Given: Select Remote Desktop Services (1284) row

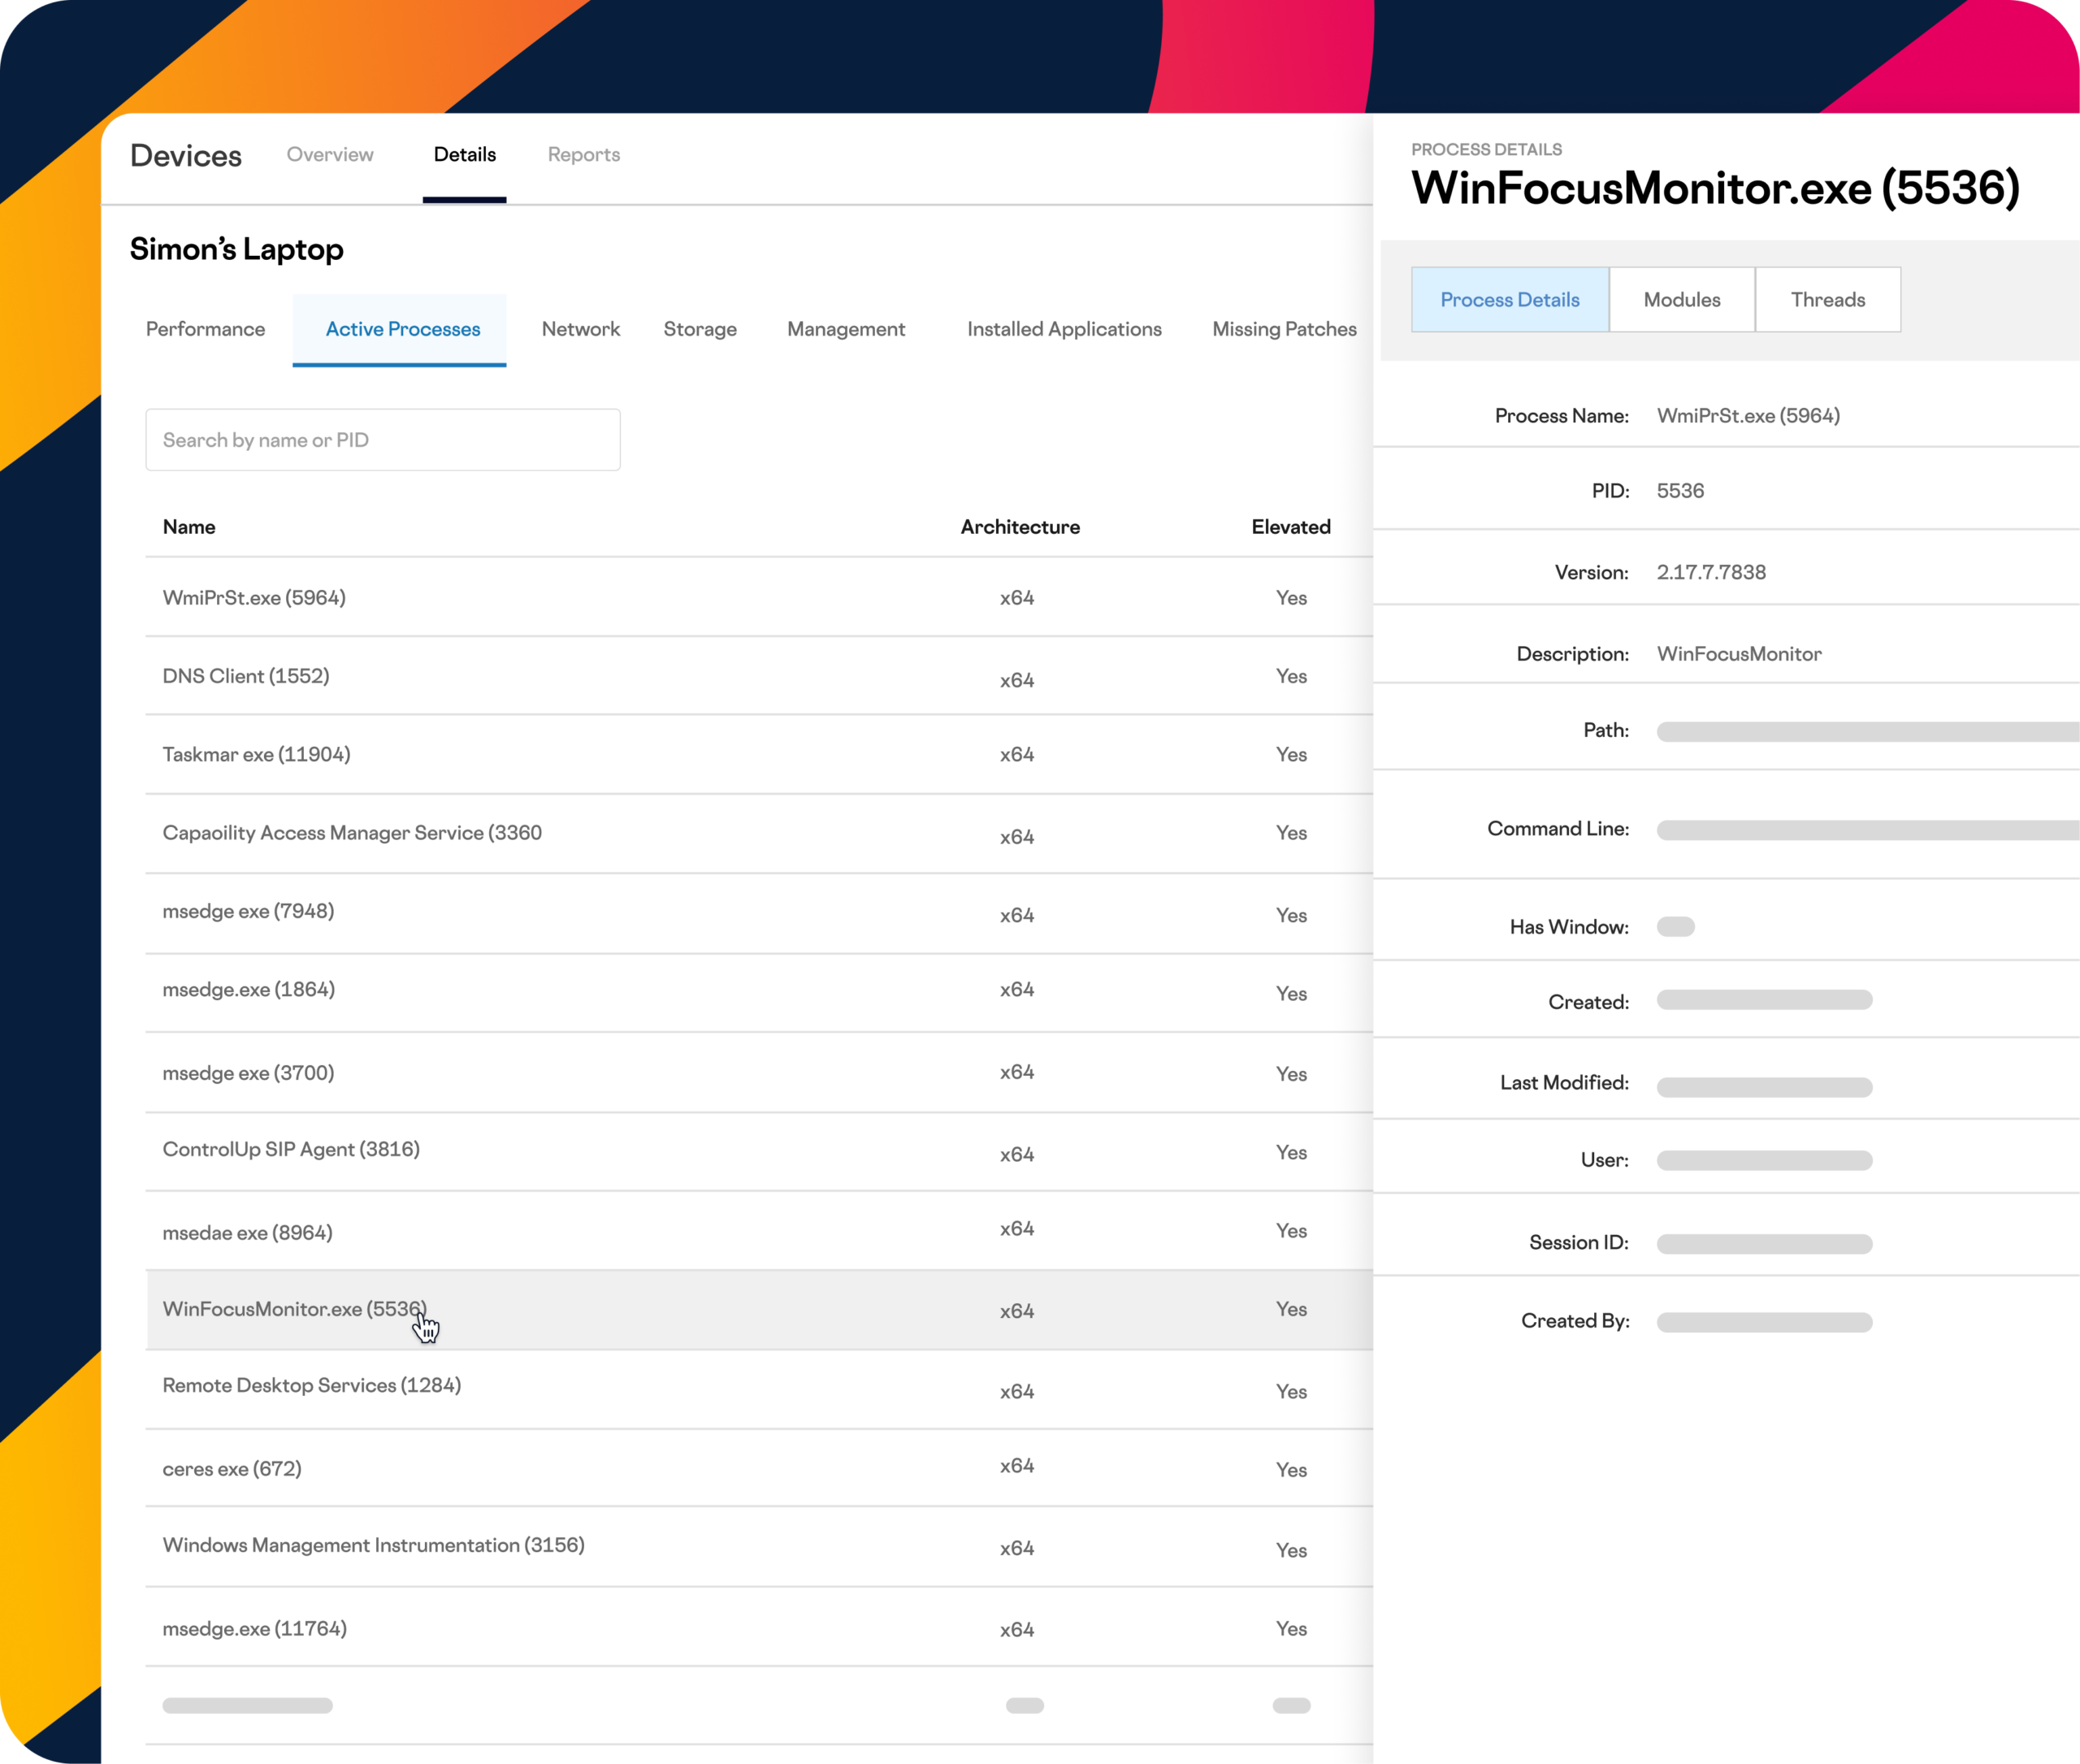Looking at the screenshot, I should tap(311, 1386).
